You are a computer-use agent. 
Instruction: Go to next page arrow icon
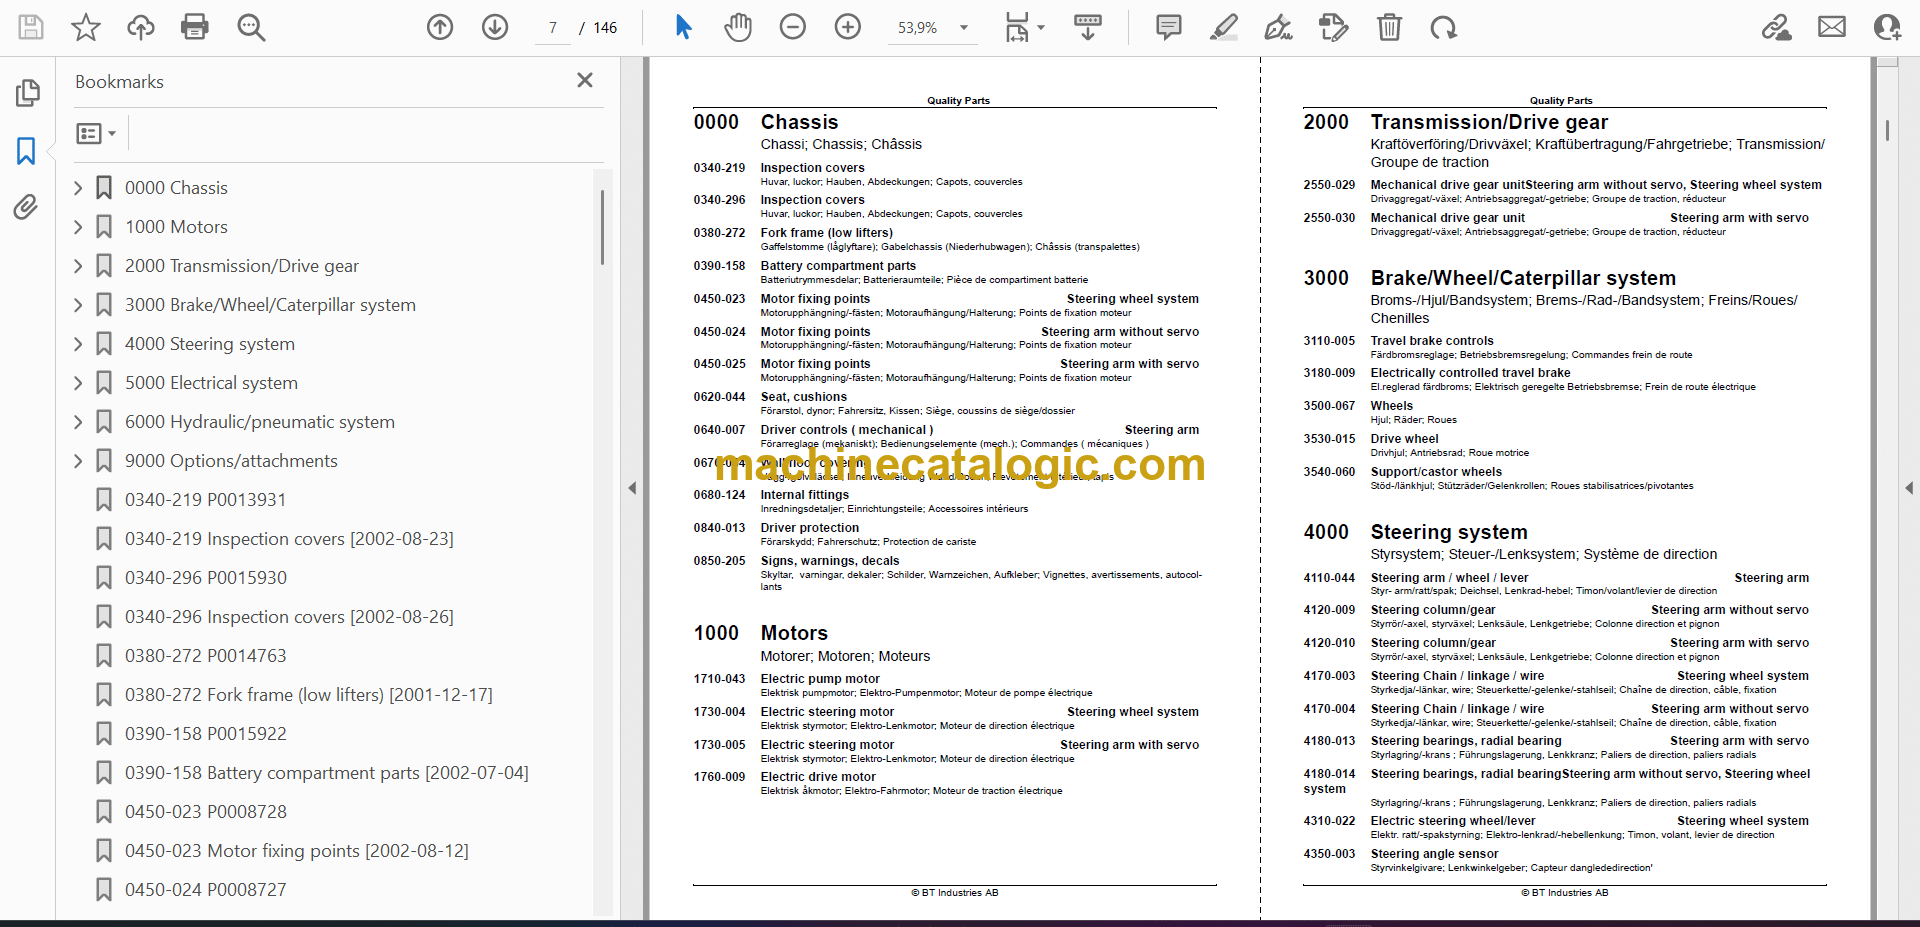[x=495, y=27]
